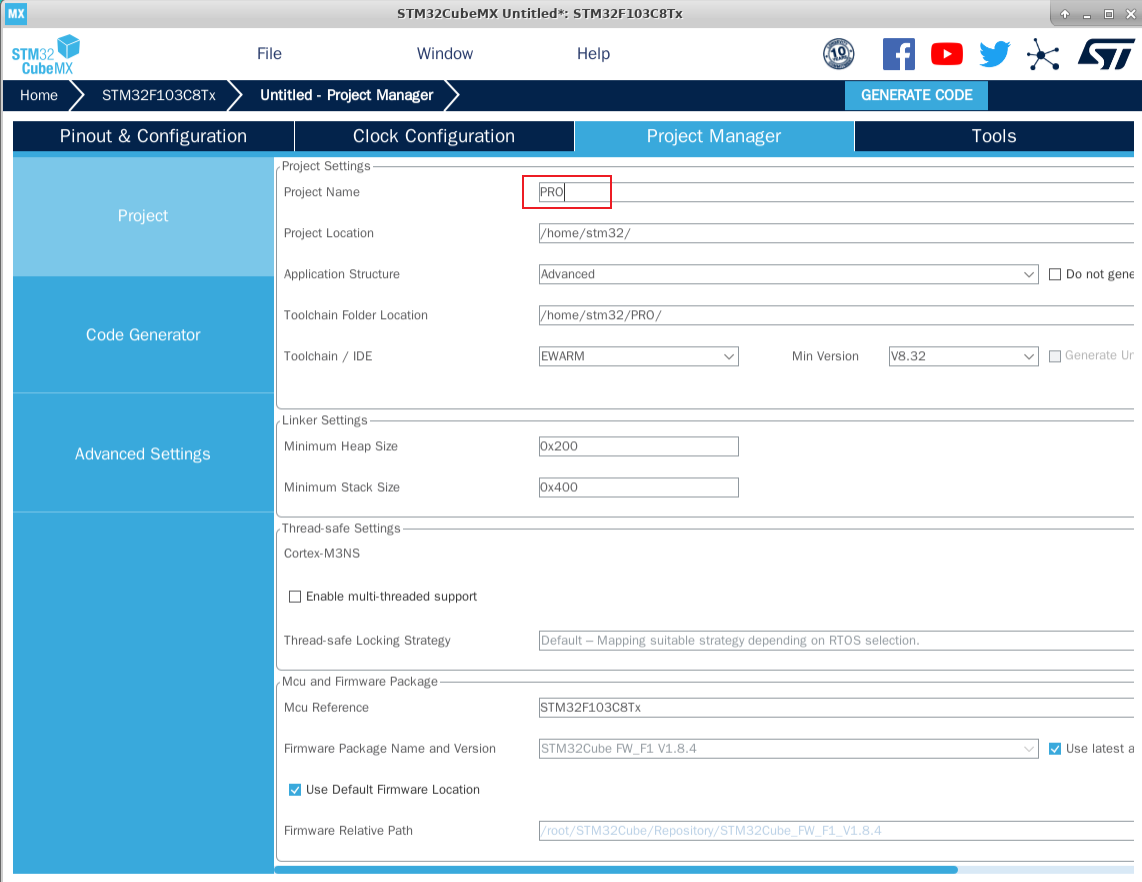
Task: Open the Facebook page icon
Action: point(899,54)
